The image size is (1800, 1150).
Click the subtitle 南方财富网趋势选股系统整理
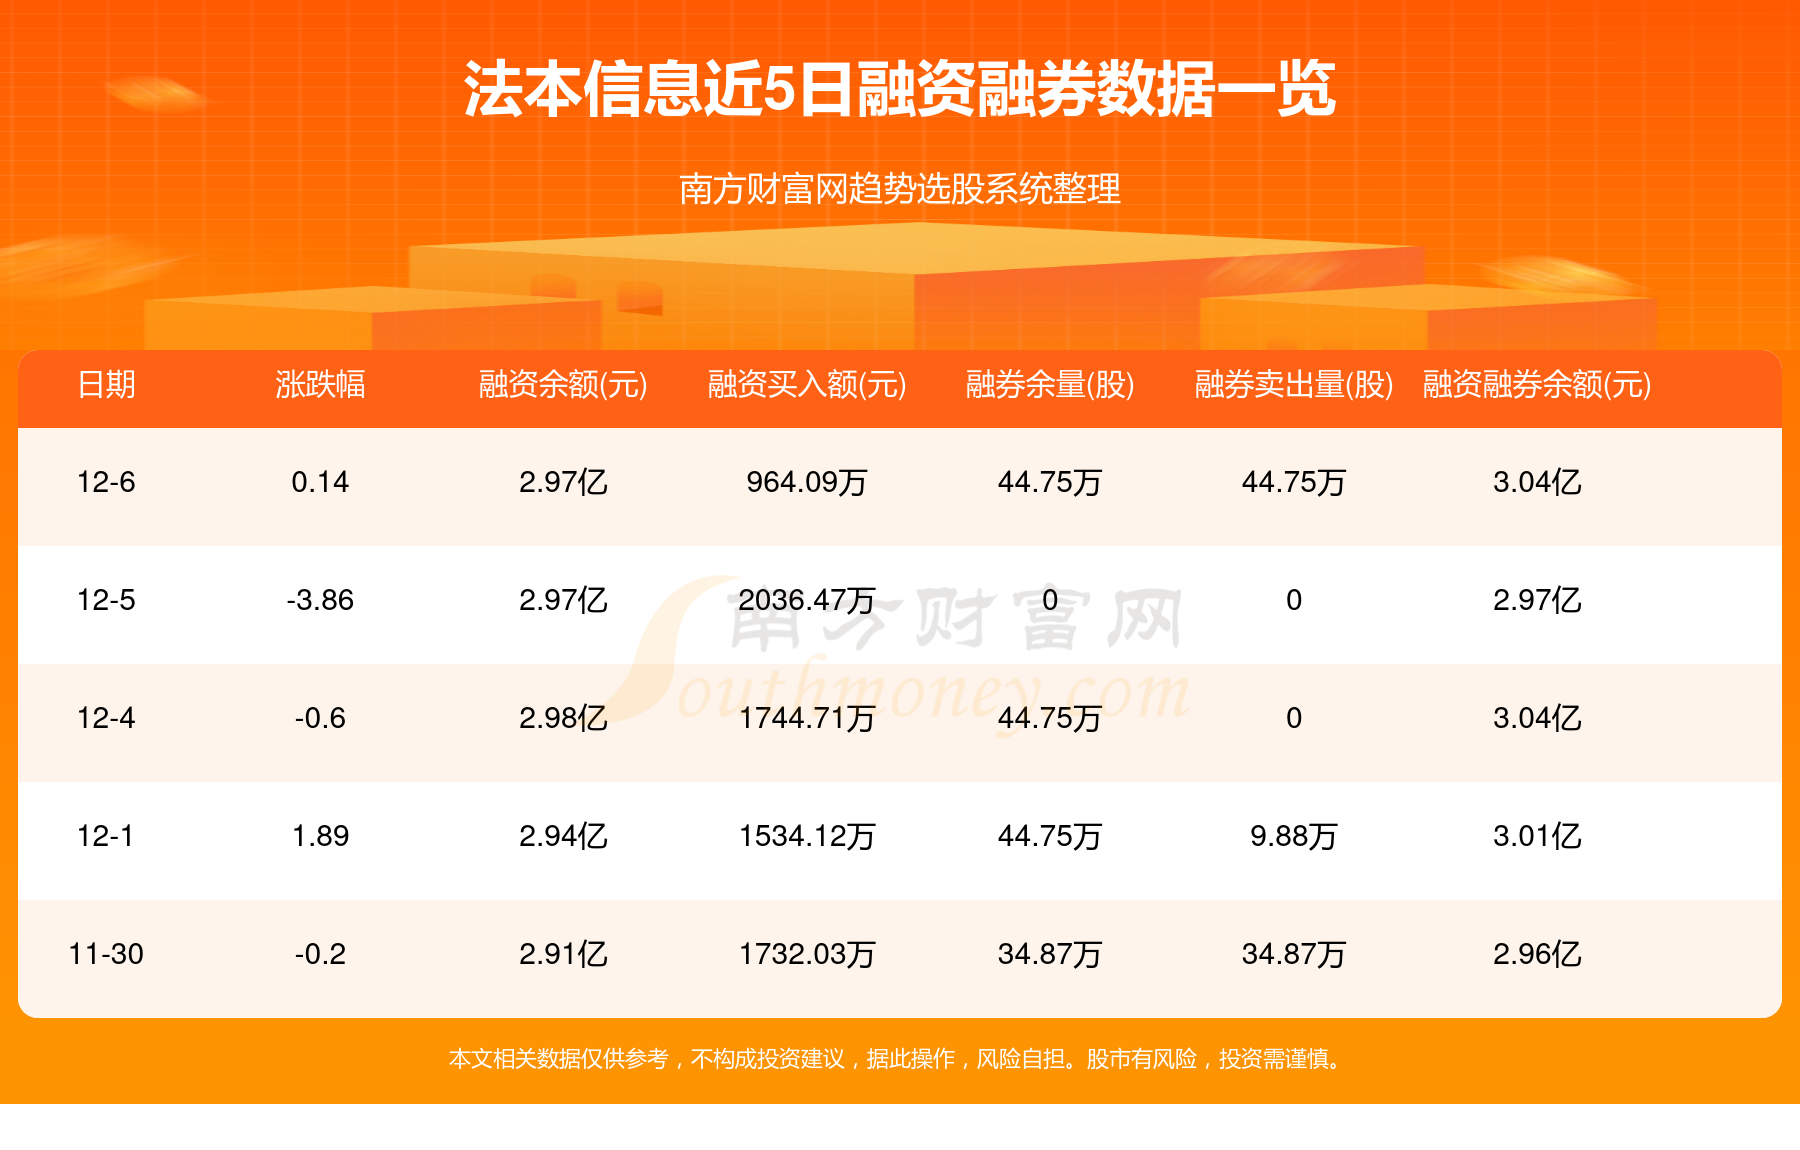point(900,189)
